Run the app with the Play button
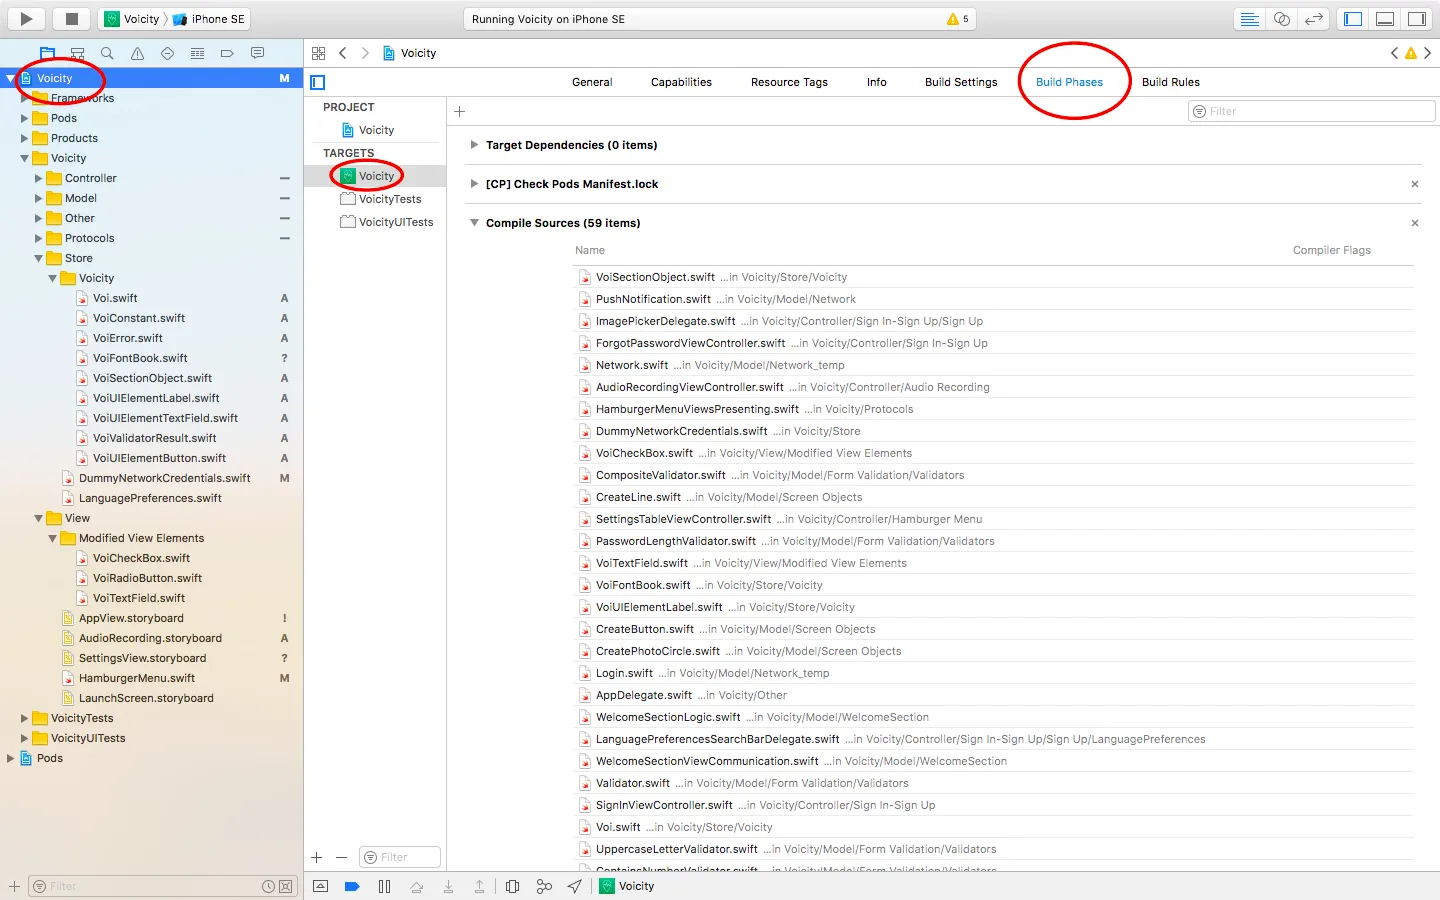The width and height of the screenshot is (1440, 900). point(27,19)
